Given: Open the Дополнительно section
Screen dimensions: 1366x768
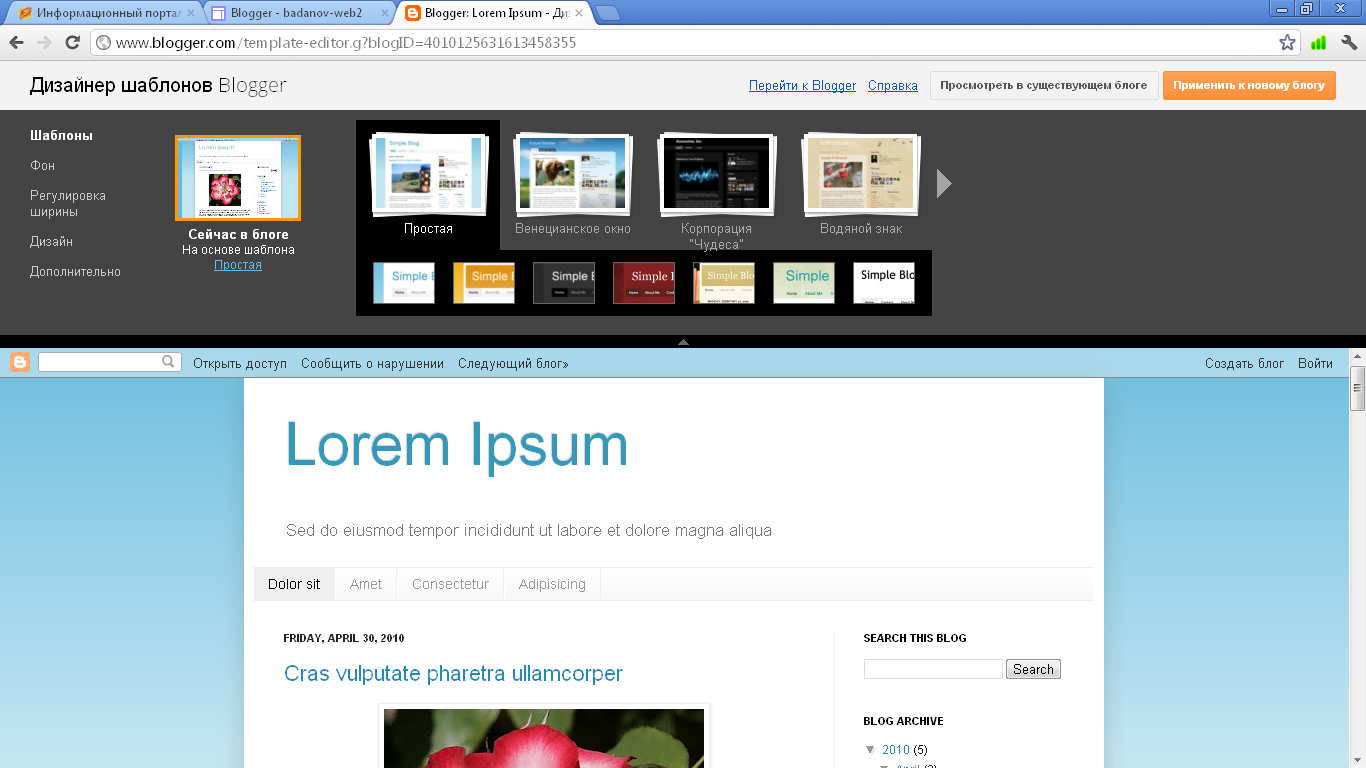Looking at the screenshot, I should (75, 271).
